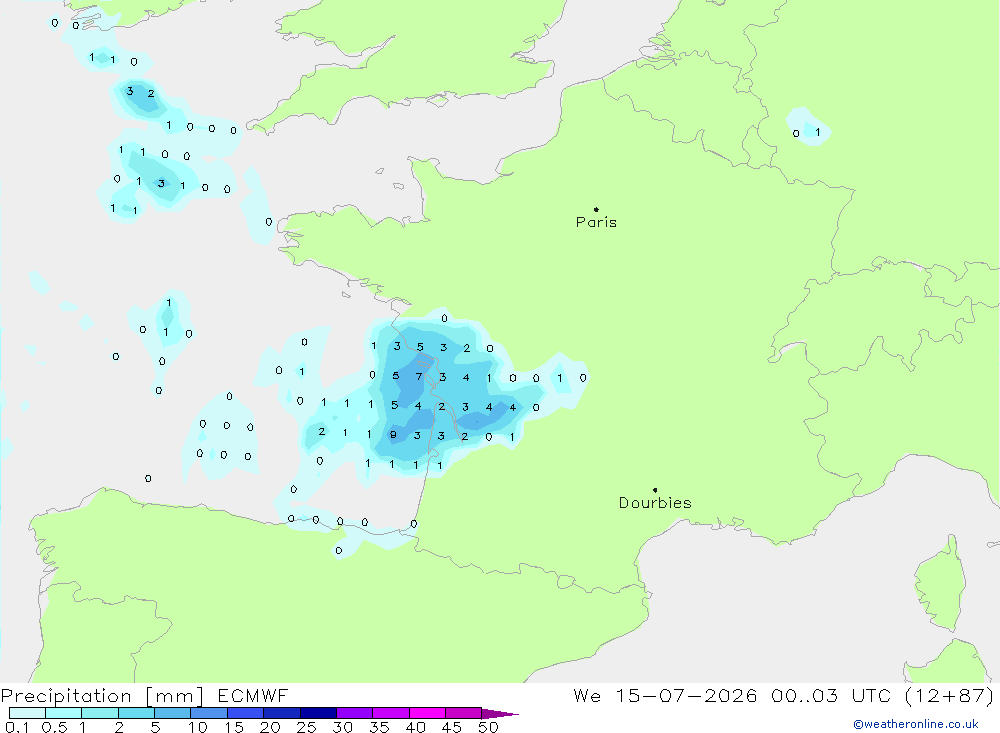
Task: Click the 0.5–1 mm legend color swatch
Action: click(63, 713)
